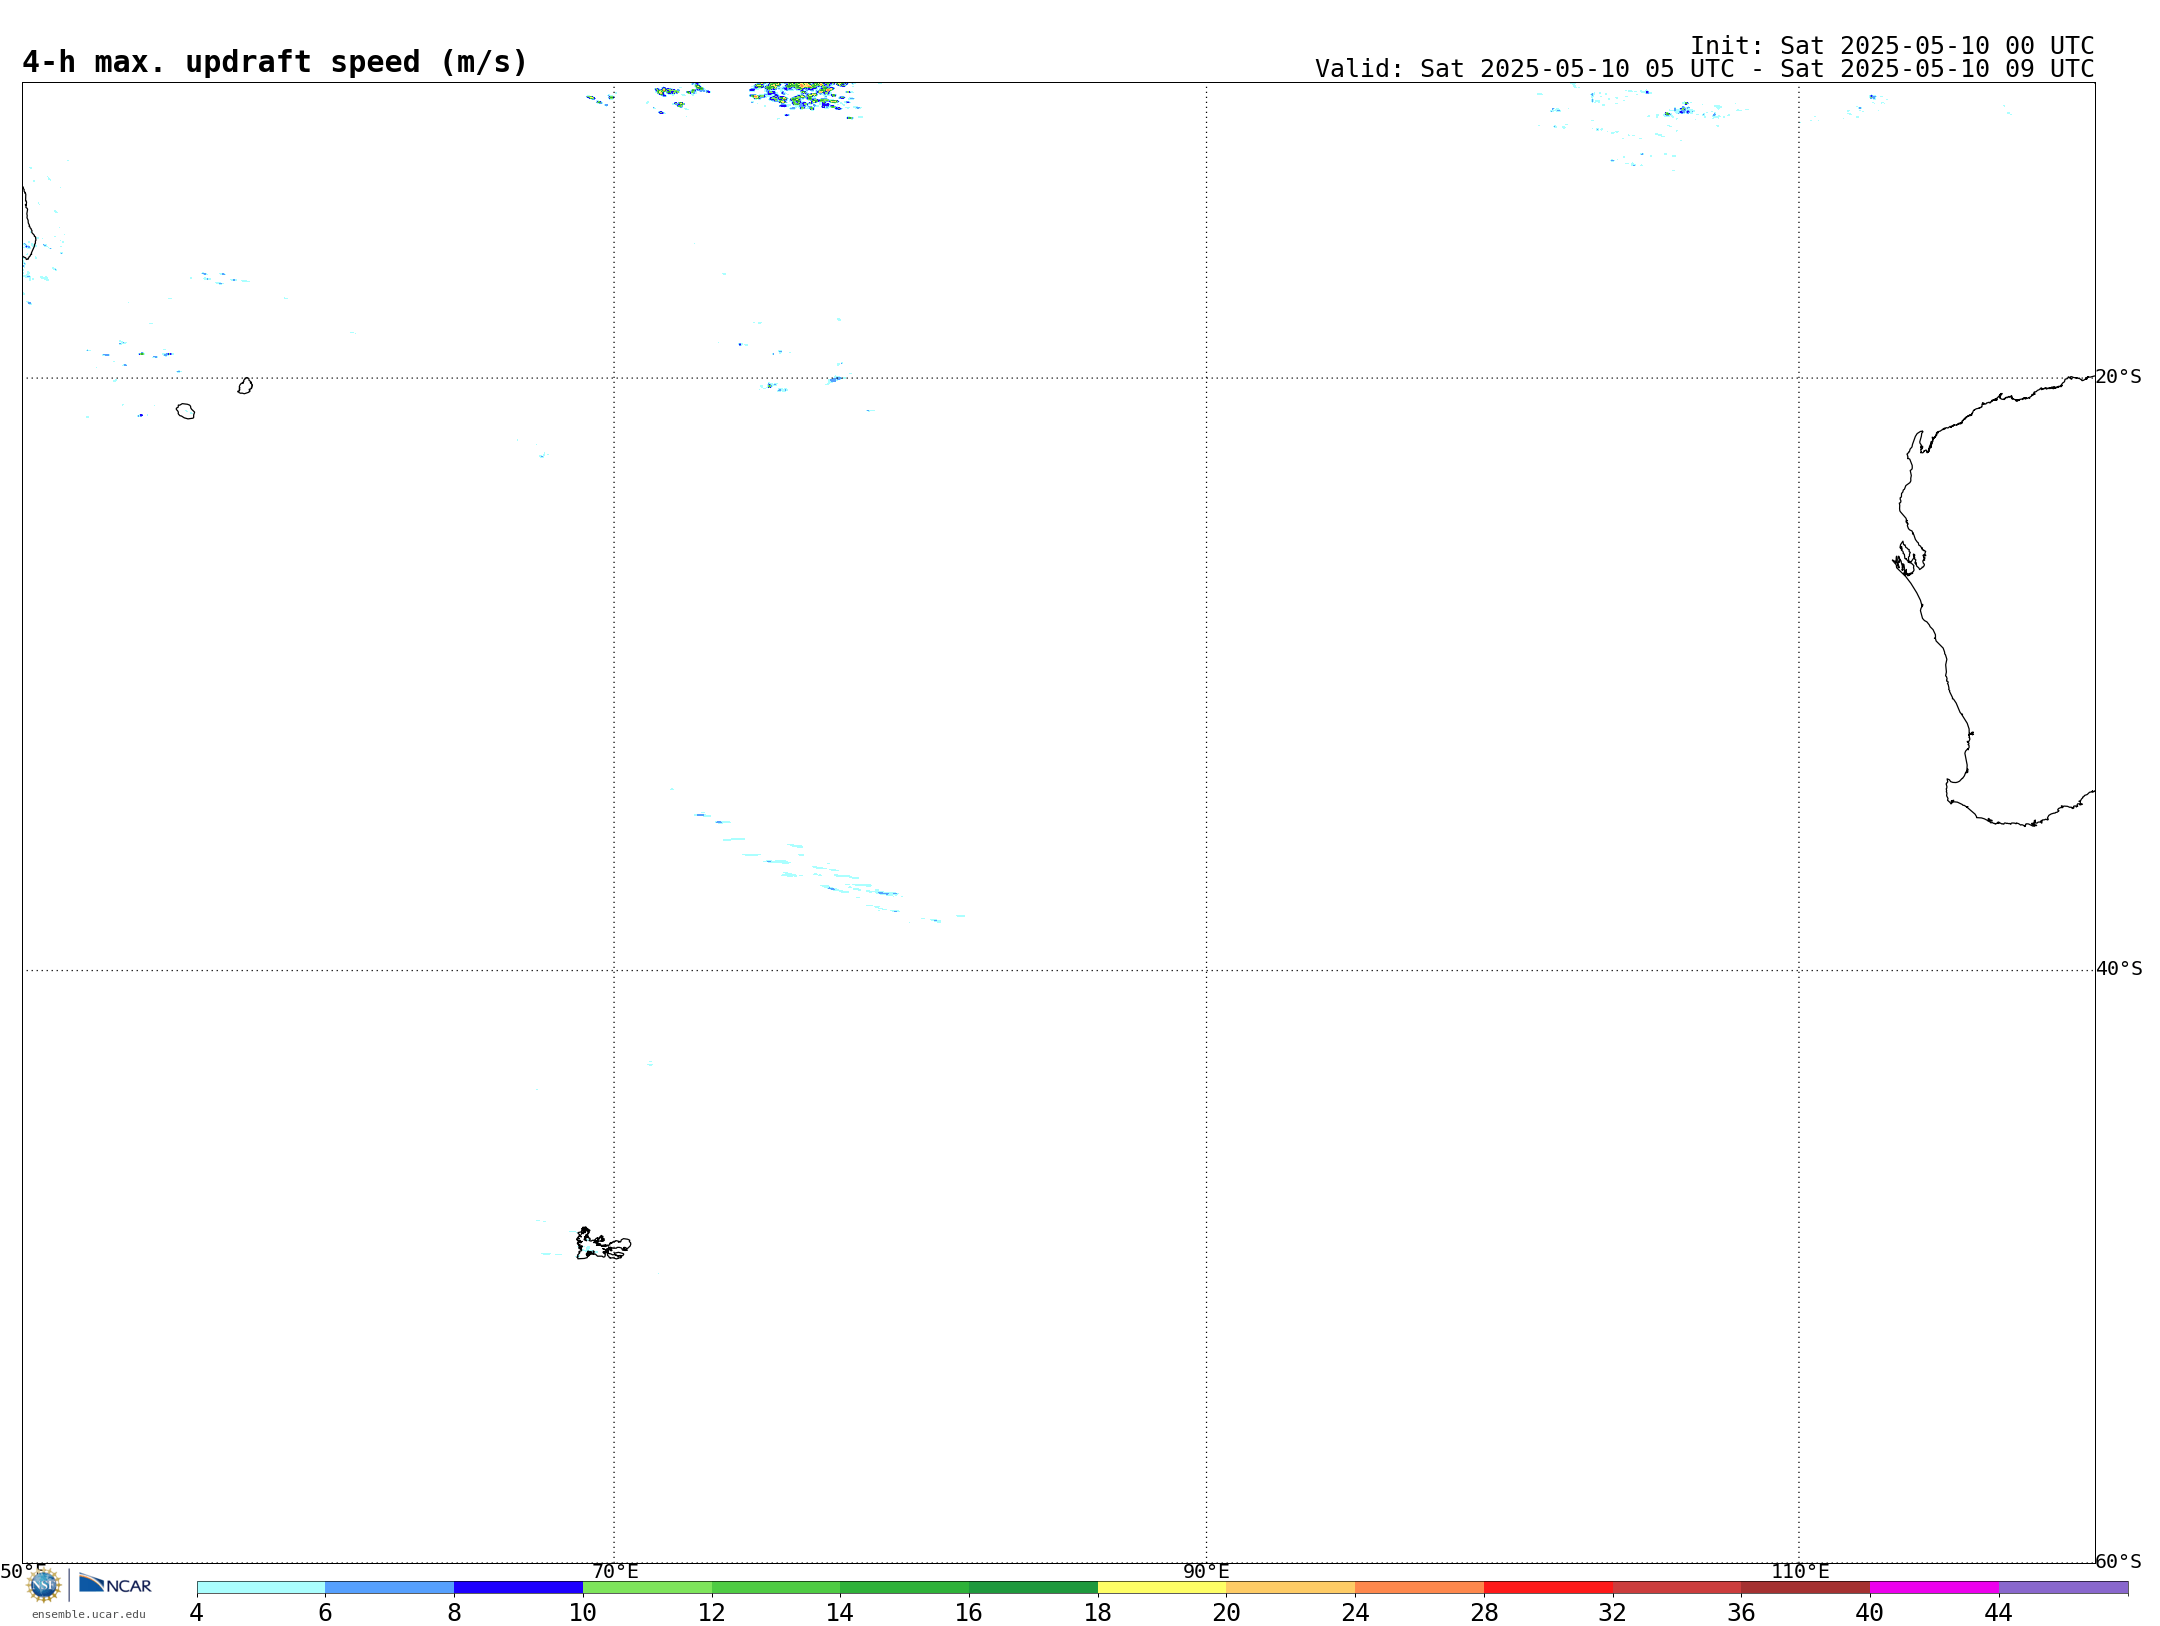Click the colorbar tick label '4'
Image resolution: width=2160 pixels, height=1626 pixels.
click(x=197, y=1613)
